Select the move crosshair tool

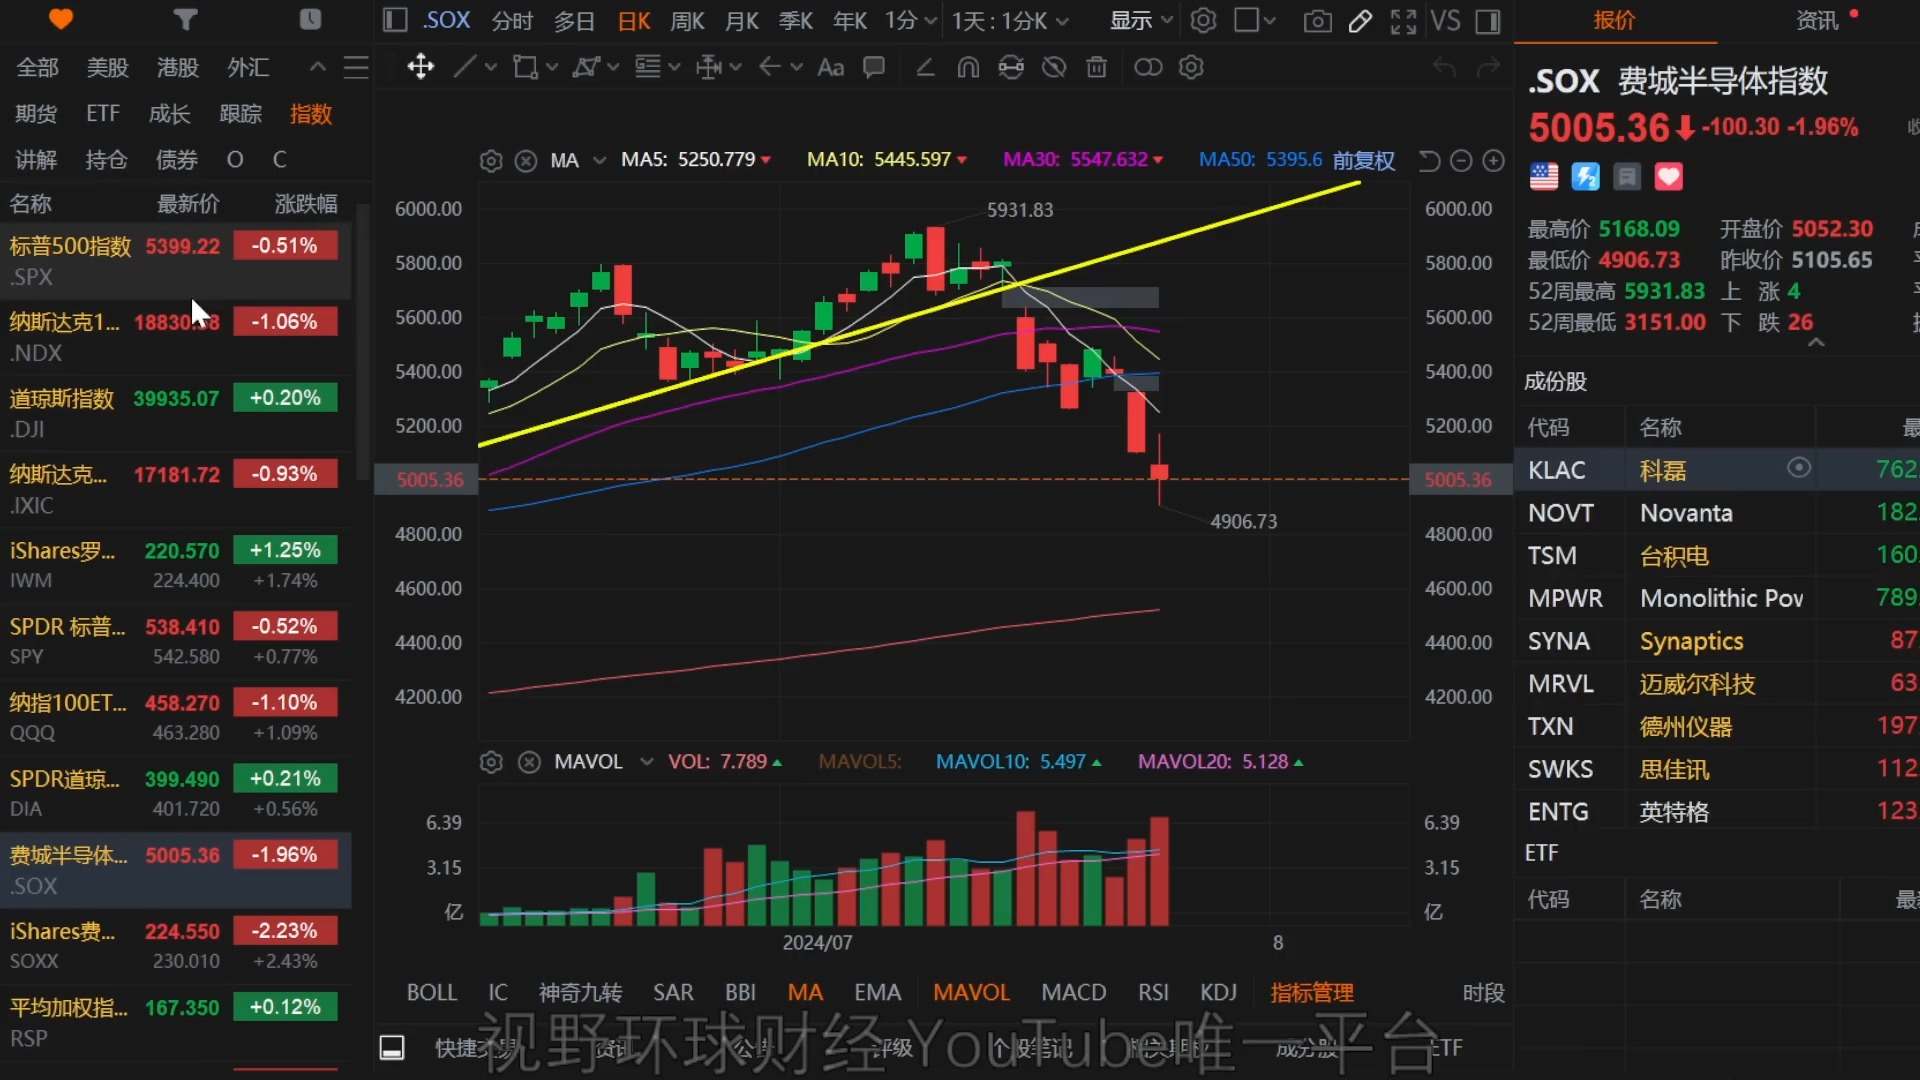[x=420, y=67]
